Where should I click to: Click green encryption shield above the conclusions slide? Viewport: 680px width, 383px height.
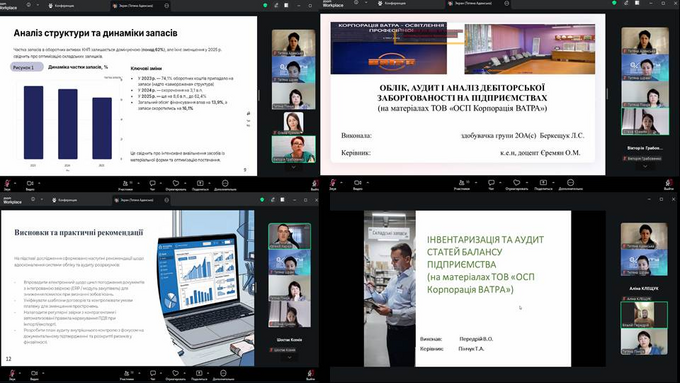(x=262, y=200)
